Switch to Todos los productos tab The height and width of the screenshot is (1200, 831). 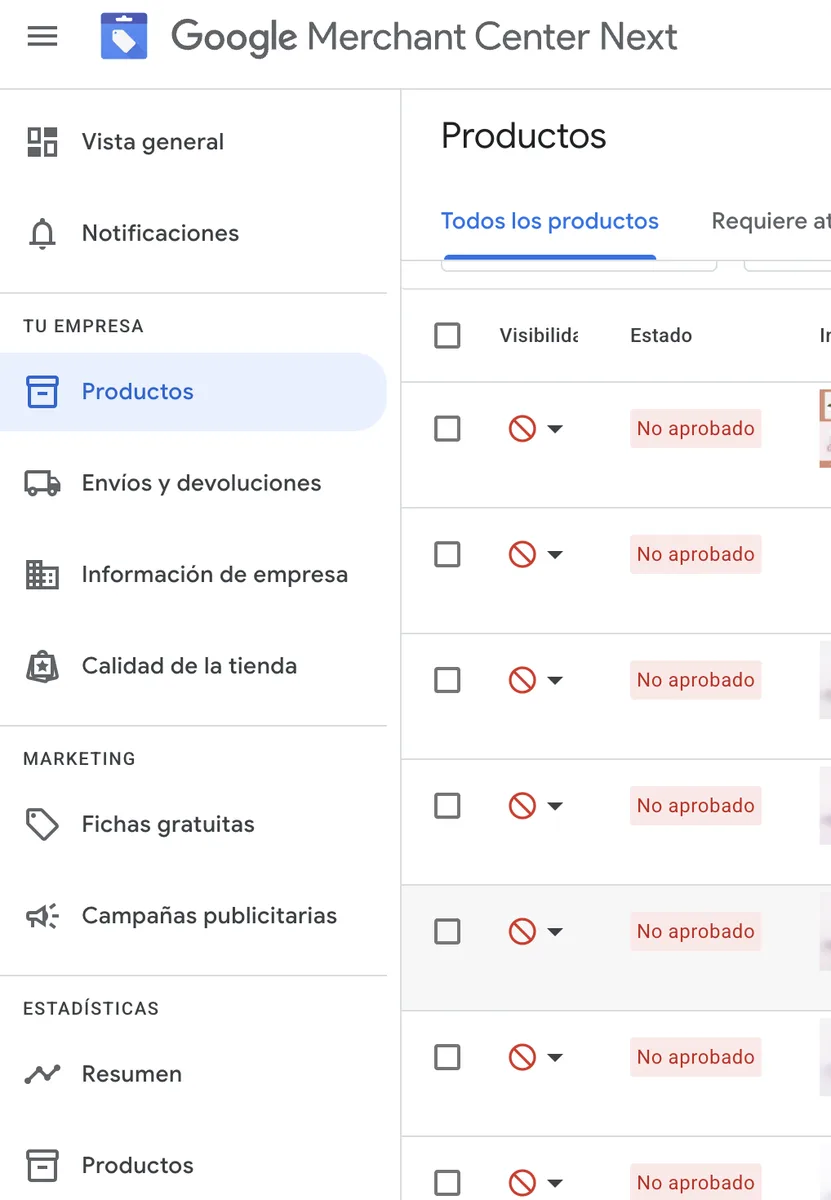point(549,222)
